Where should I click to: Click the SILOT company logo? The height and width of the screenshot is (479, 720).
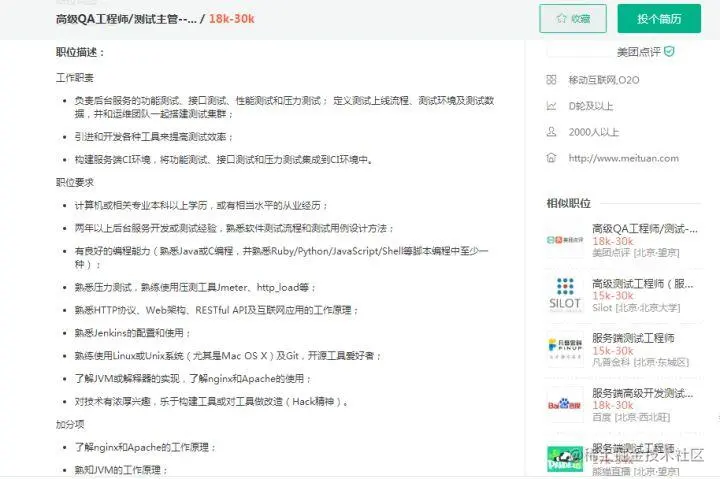click(565, 294)
